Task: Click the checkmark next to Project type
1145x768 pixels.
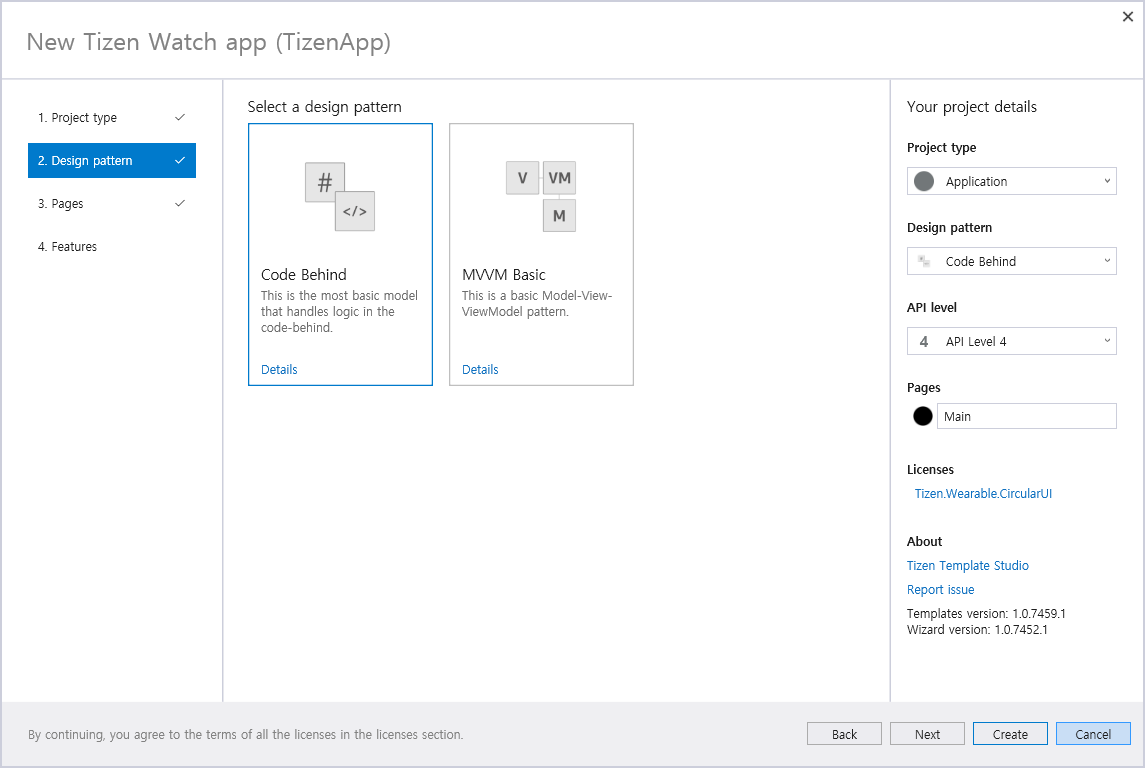Action: (180, 117)
